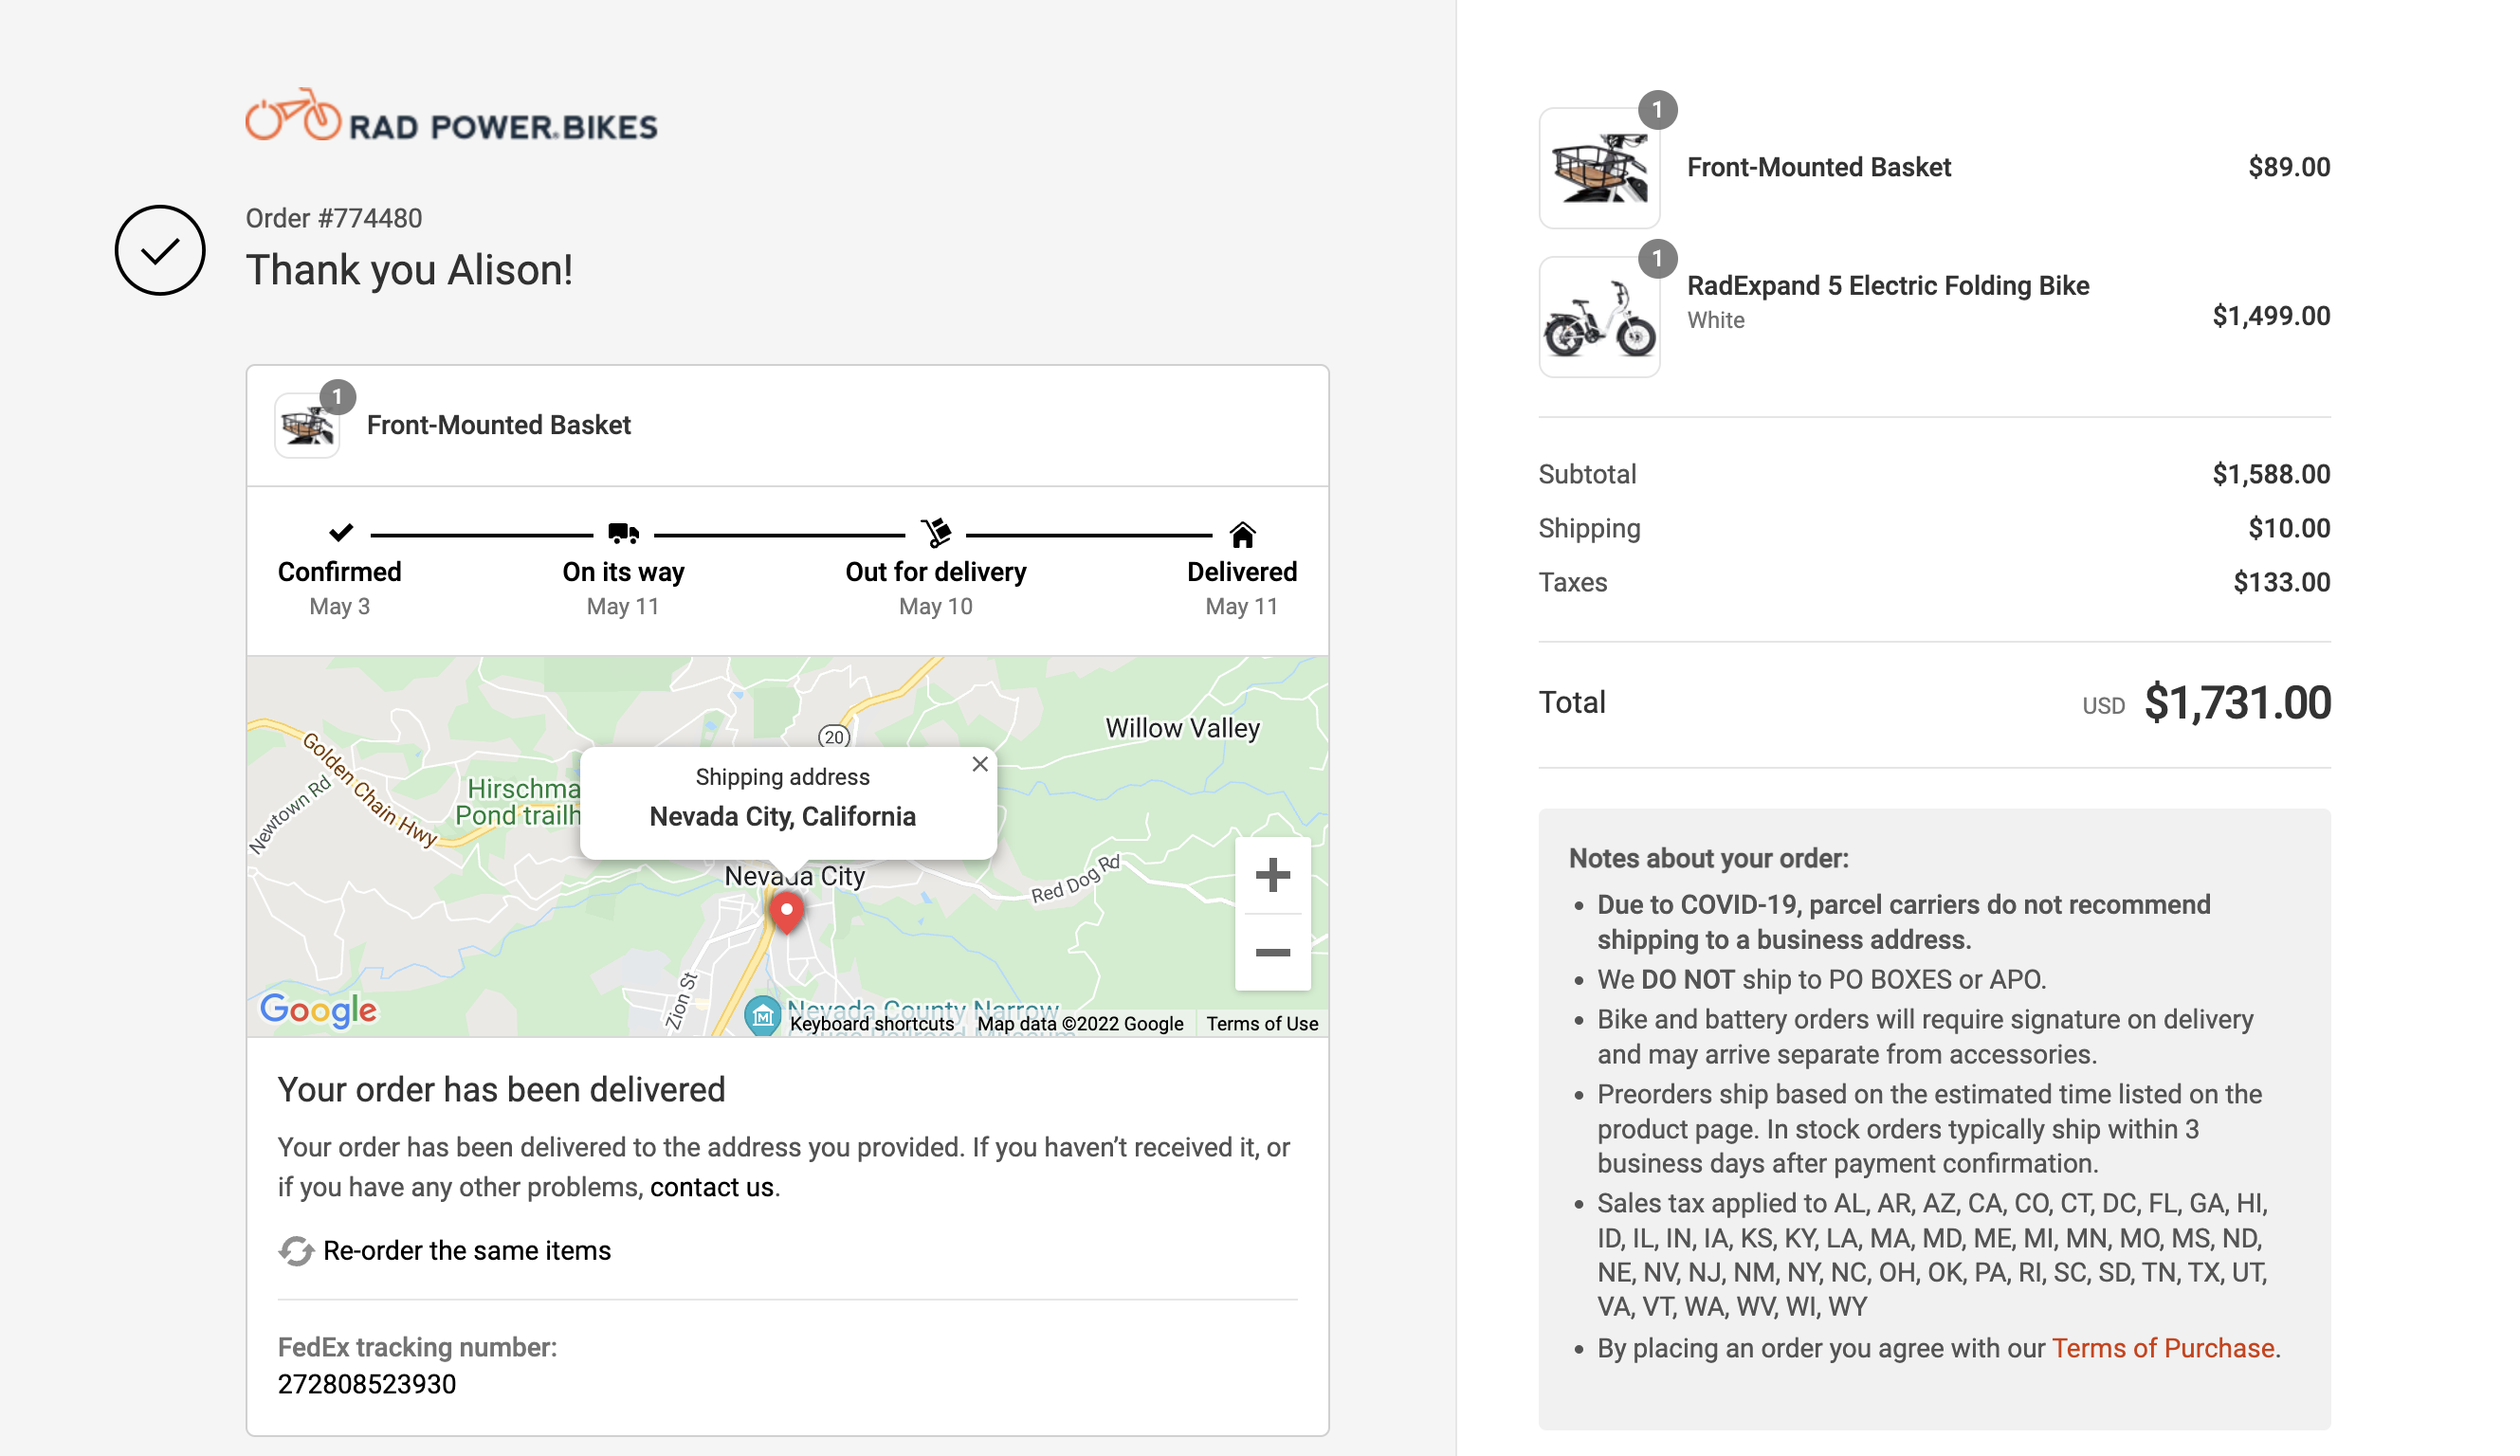Open map Keyboard shortcuts
The width and height of the screenshot is (2520, 1456).
pyautogui.click(x=871, y=1024)
